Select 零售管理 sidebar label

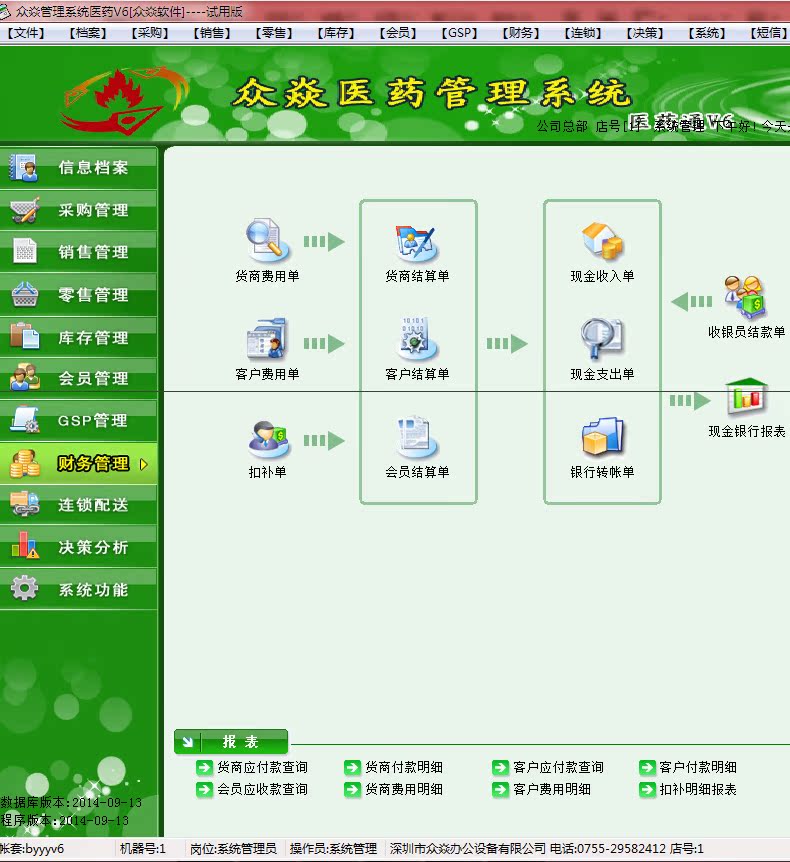[x=93, y=295]
